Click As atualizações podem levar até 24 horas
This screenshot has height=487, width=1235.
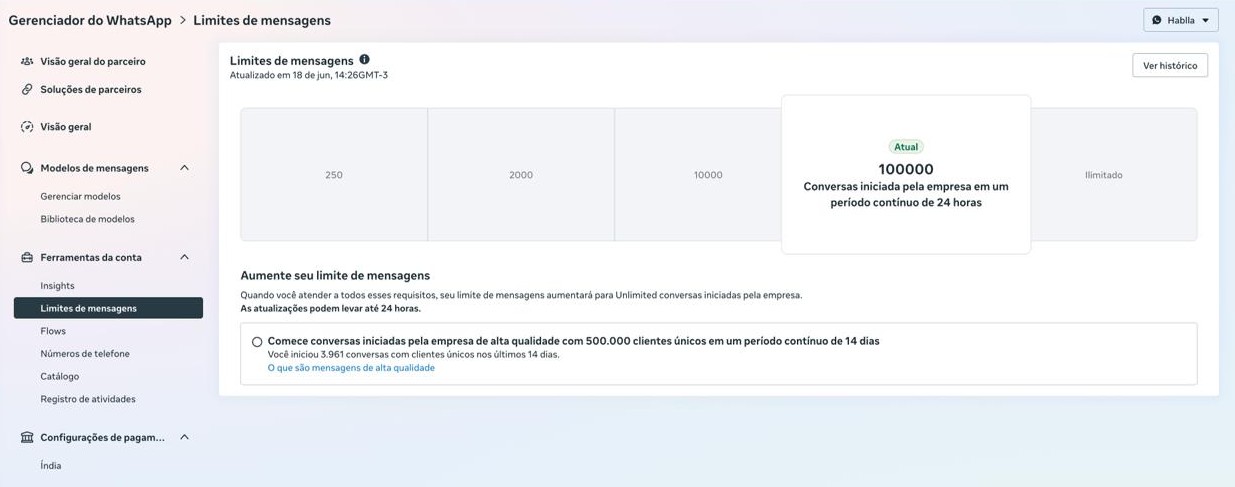(331, 308)
